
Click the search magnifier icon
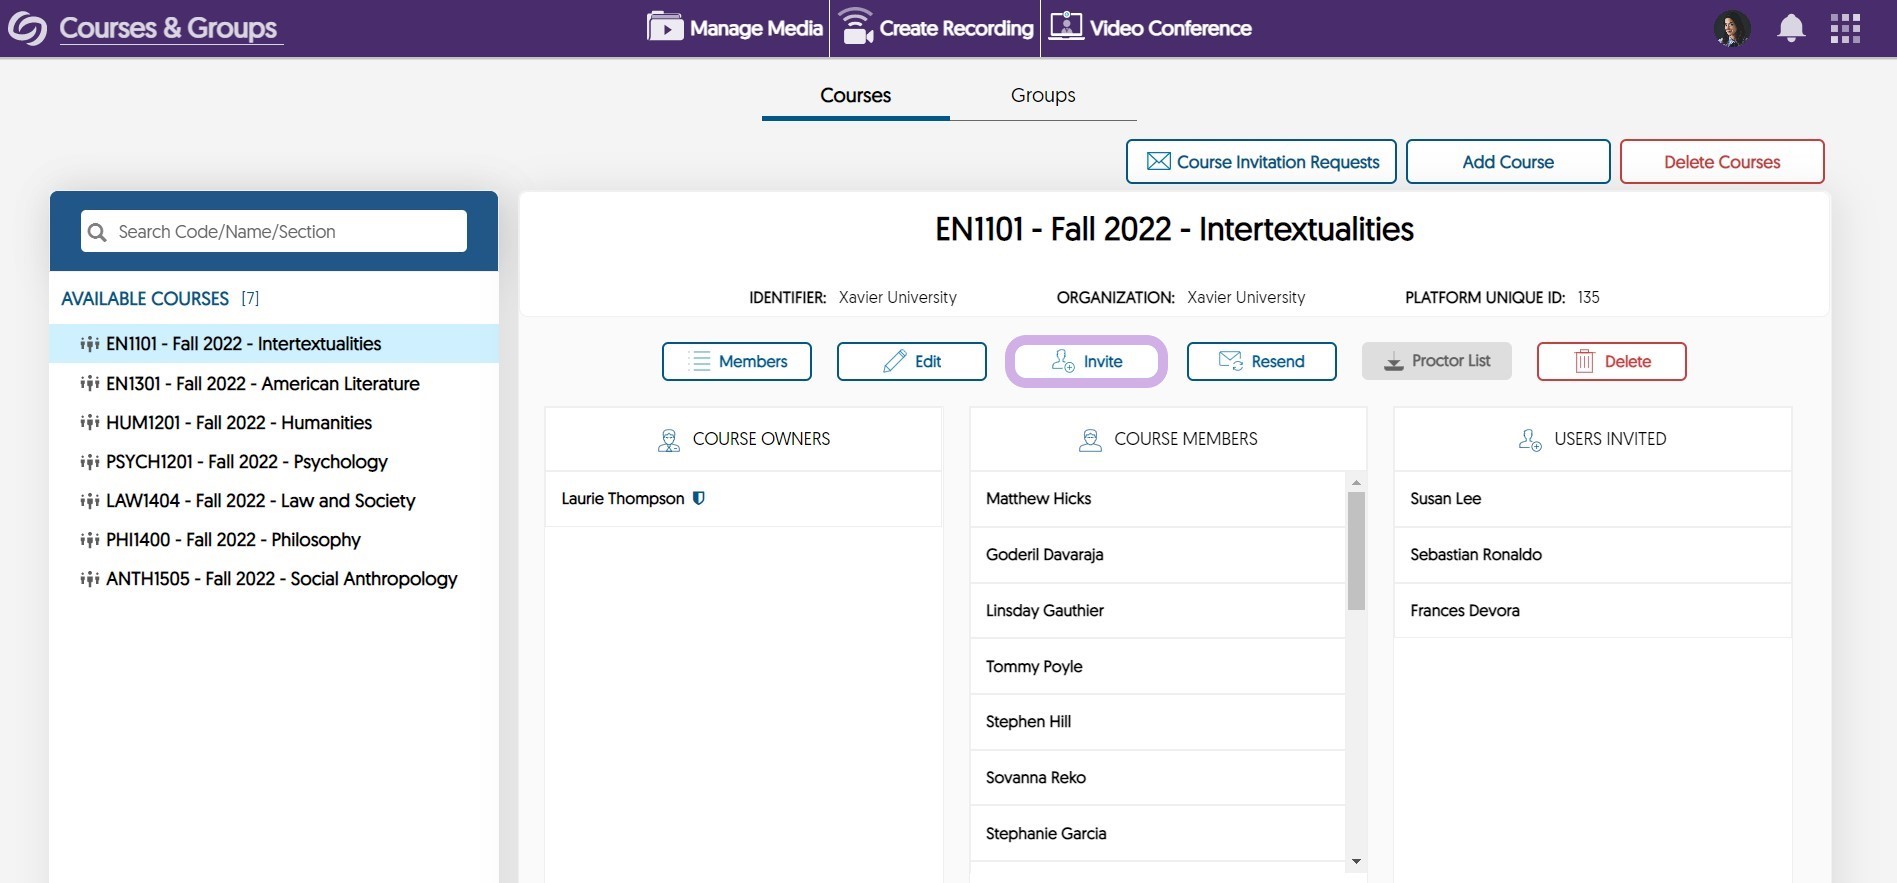point(97,232)
